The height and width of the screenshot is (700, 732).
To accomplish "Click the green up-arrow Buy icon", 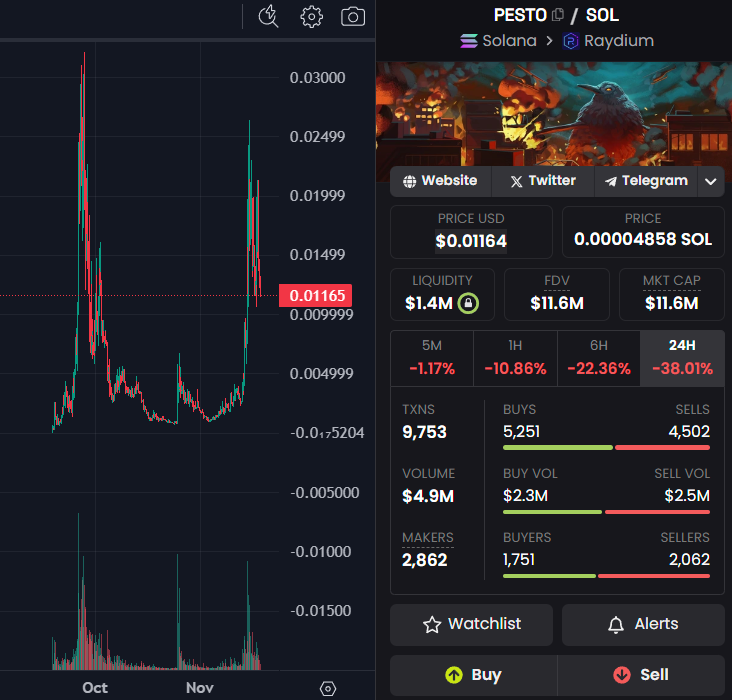I will click(x=454, y=675).
